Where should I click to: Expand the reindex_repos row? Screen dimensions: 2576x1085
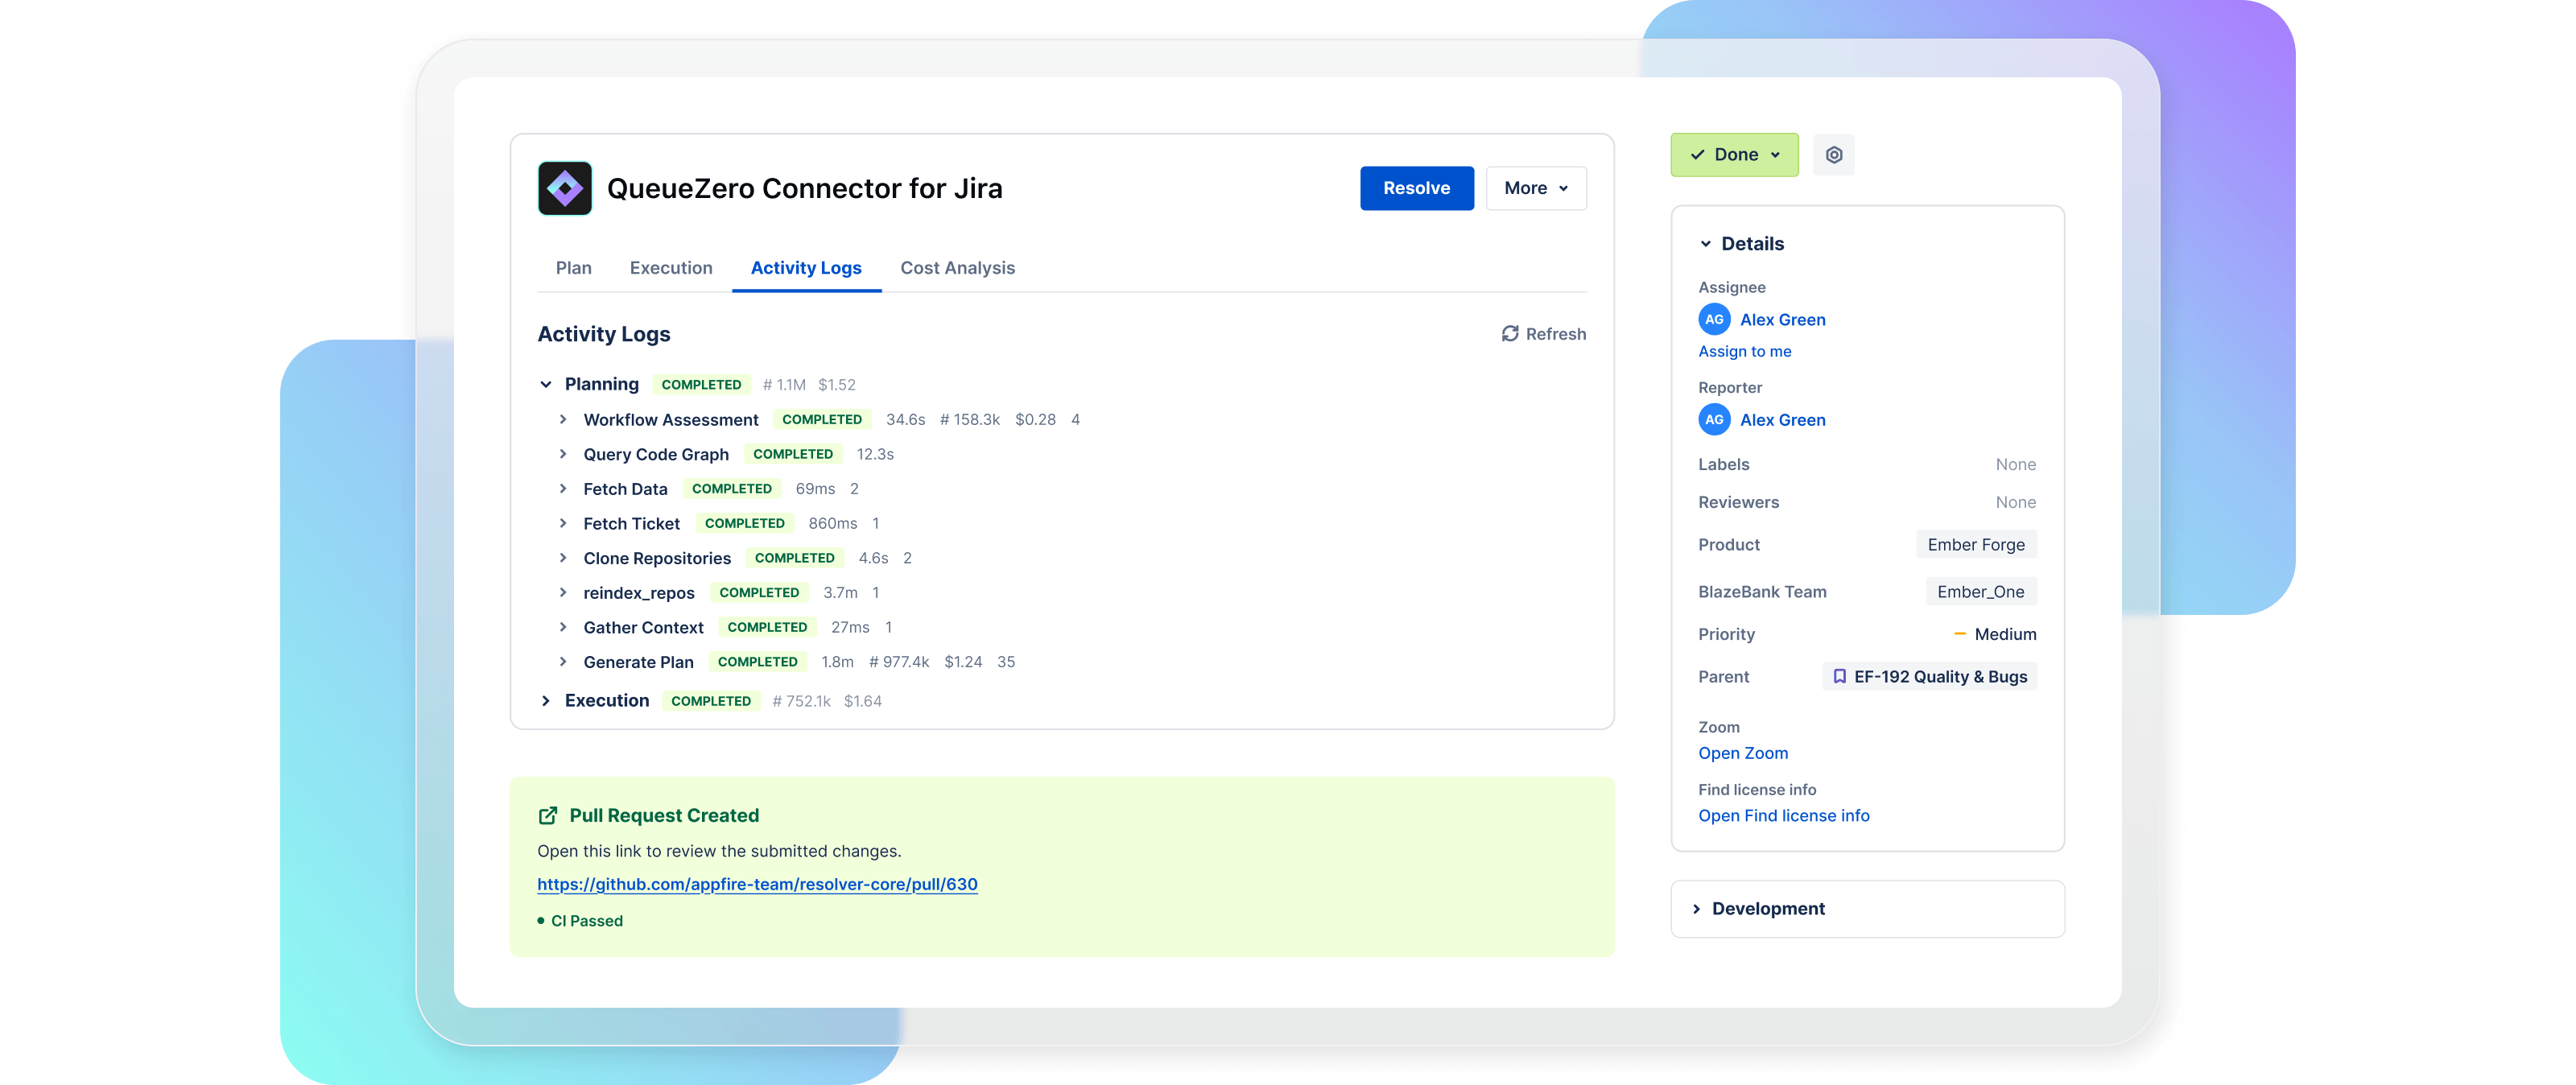coord(563,593)
